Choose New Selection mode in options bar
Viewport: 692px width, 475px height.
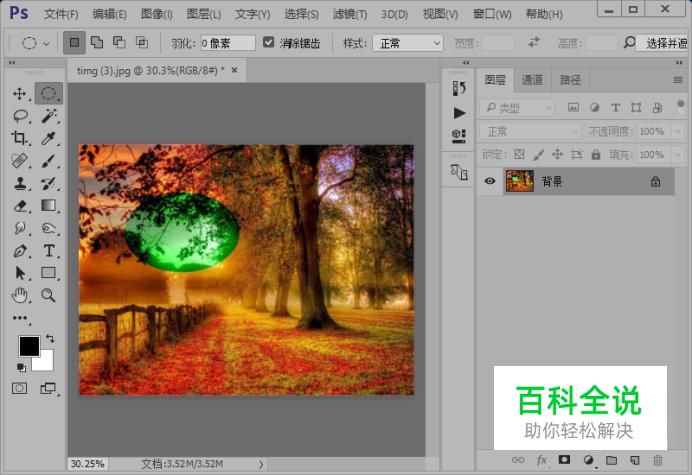(74, 43)
